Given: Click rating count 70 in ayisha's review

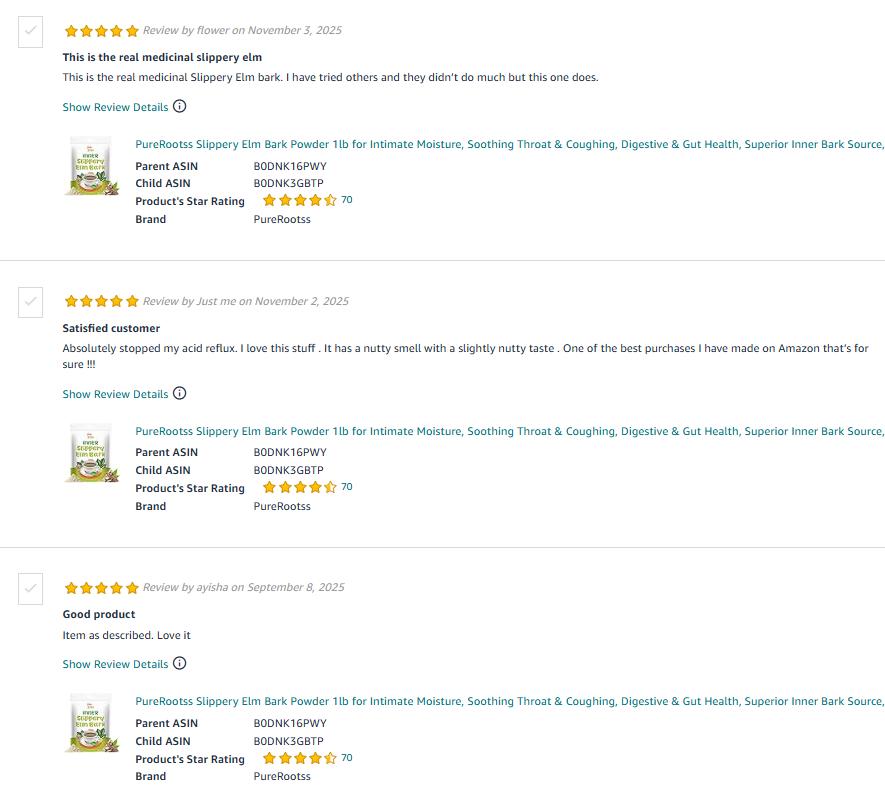Looking at the screenshot, I should tap(347, 758).
